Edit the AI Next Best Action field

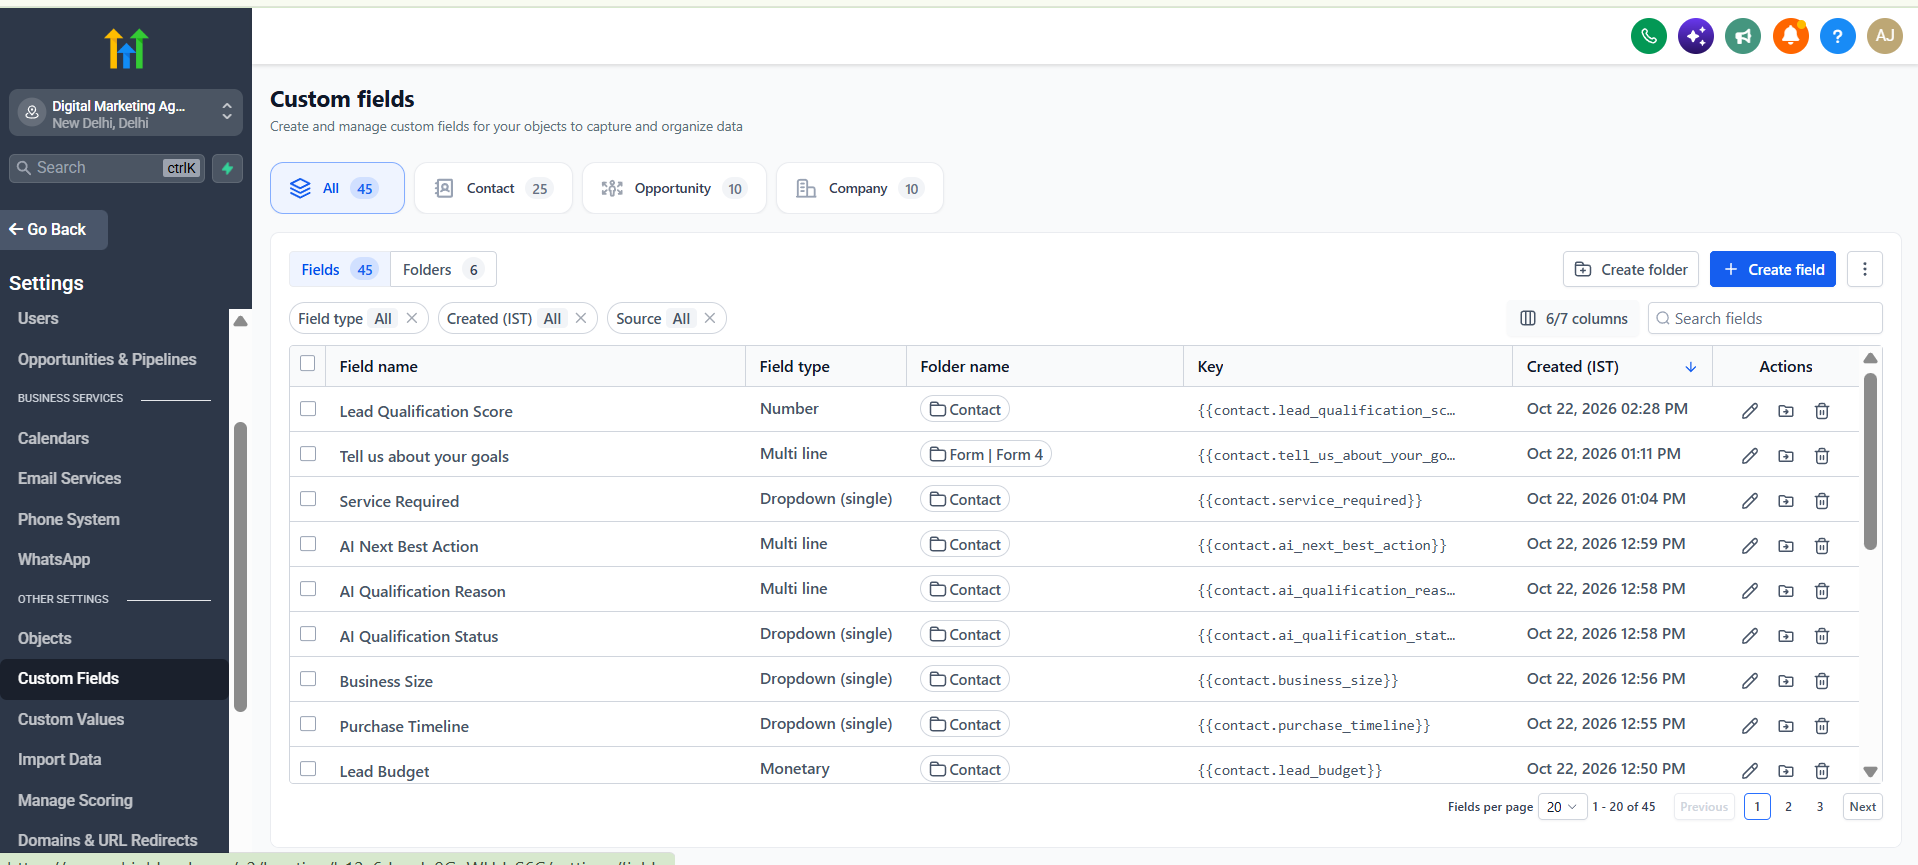tap(1750, 546)
